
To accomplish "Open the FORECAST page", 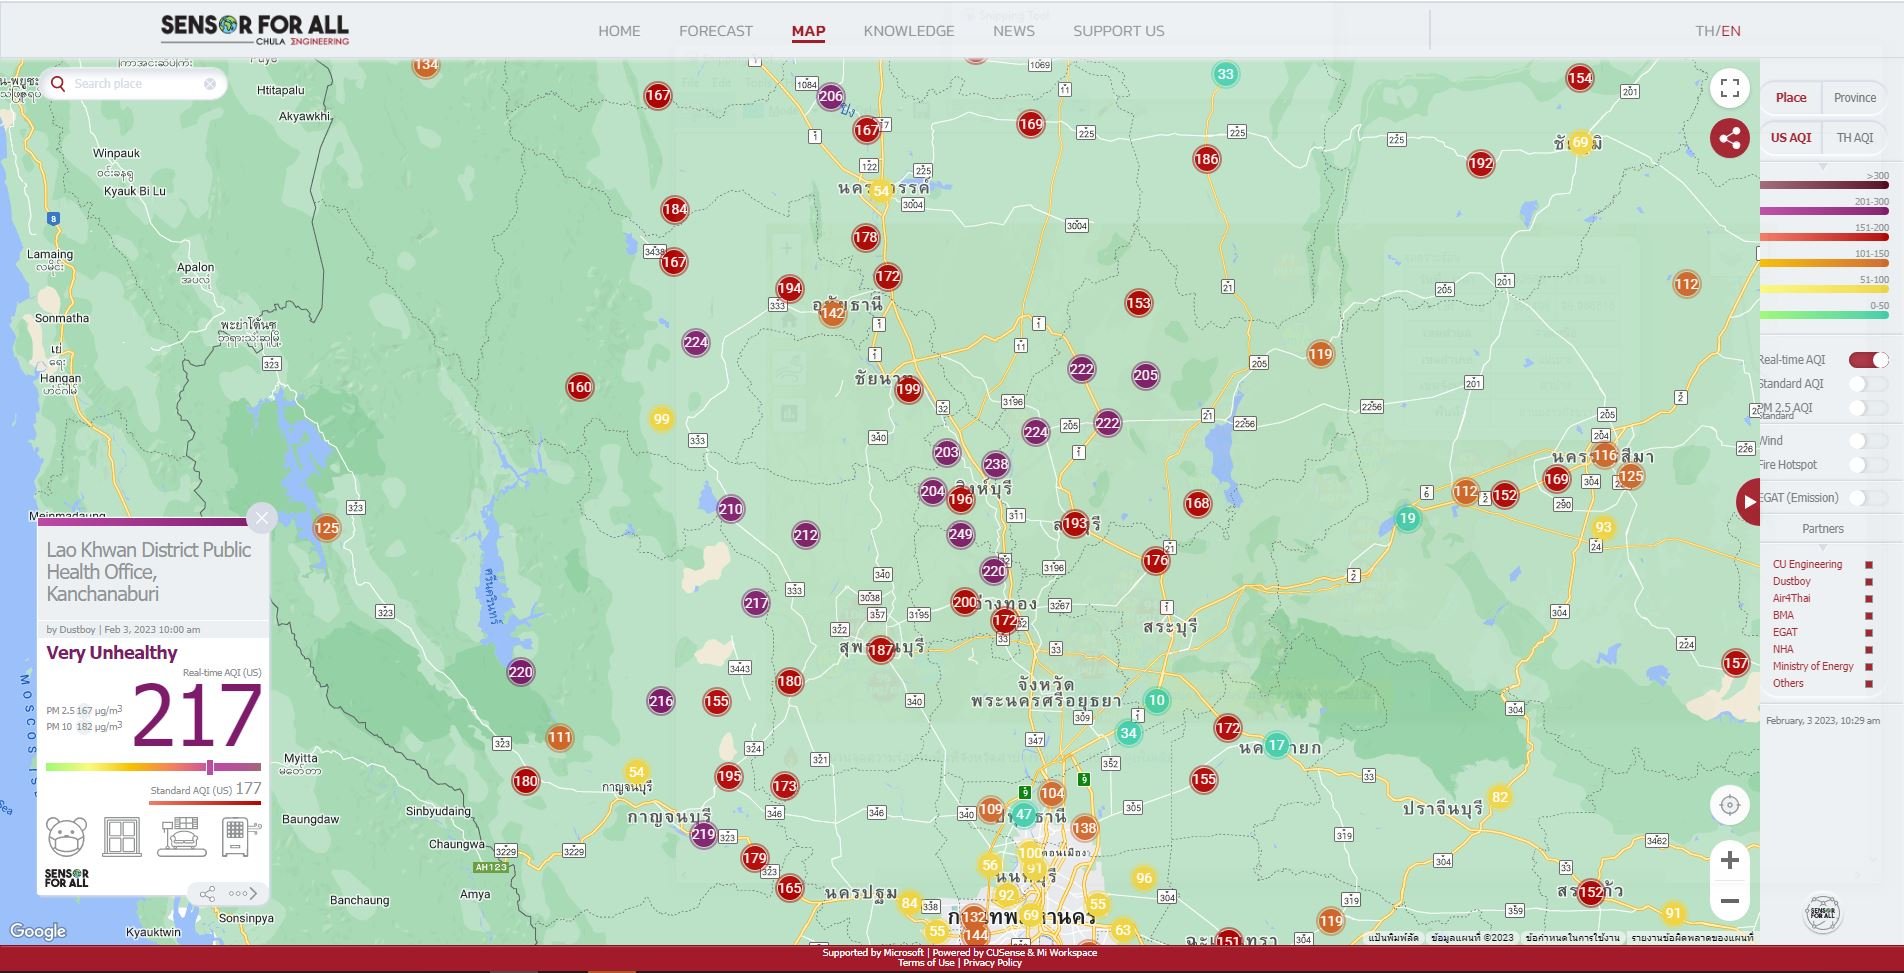I will (x=715, y=31).
